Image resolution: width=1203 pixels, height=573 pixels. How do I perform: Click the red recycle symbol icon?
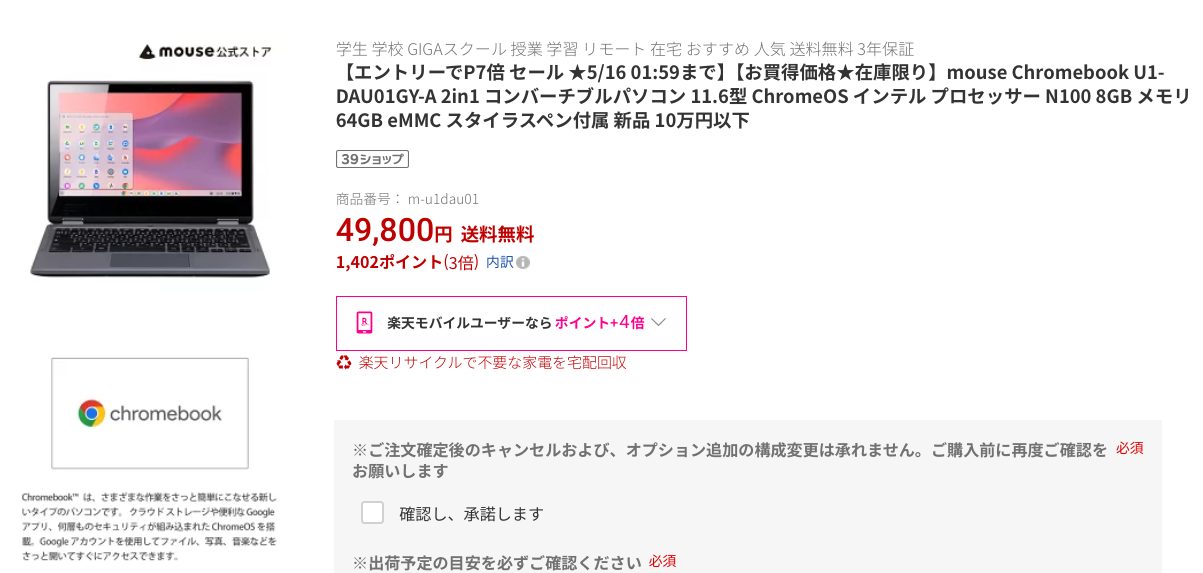(344, 362)
